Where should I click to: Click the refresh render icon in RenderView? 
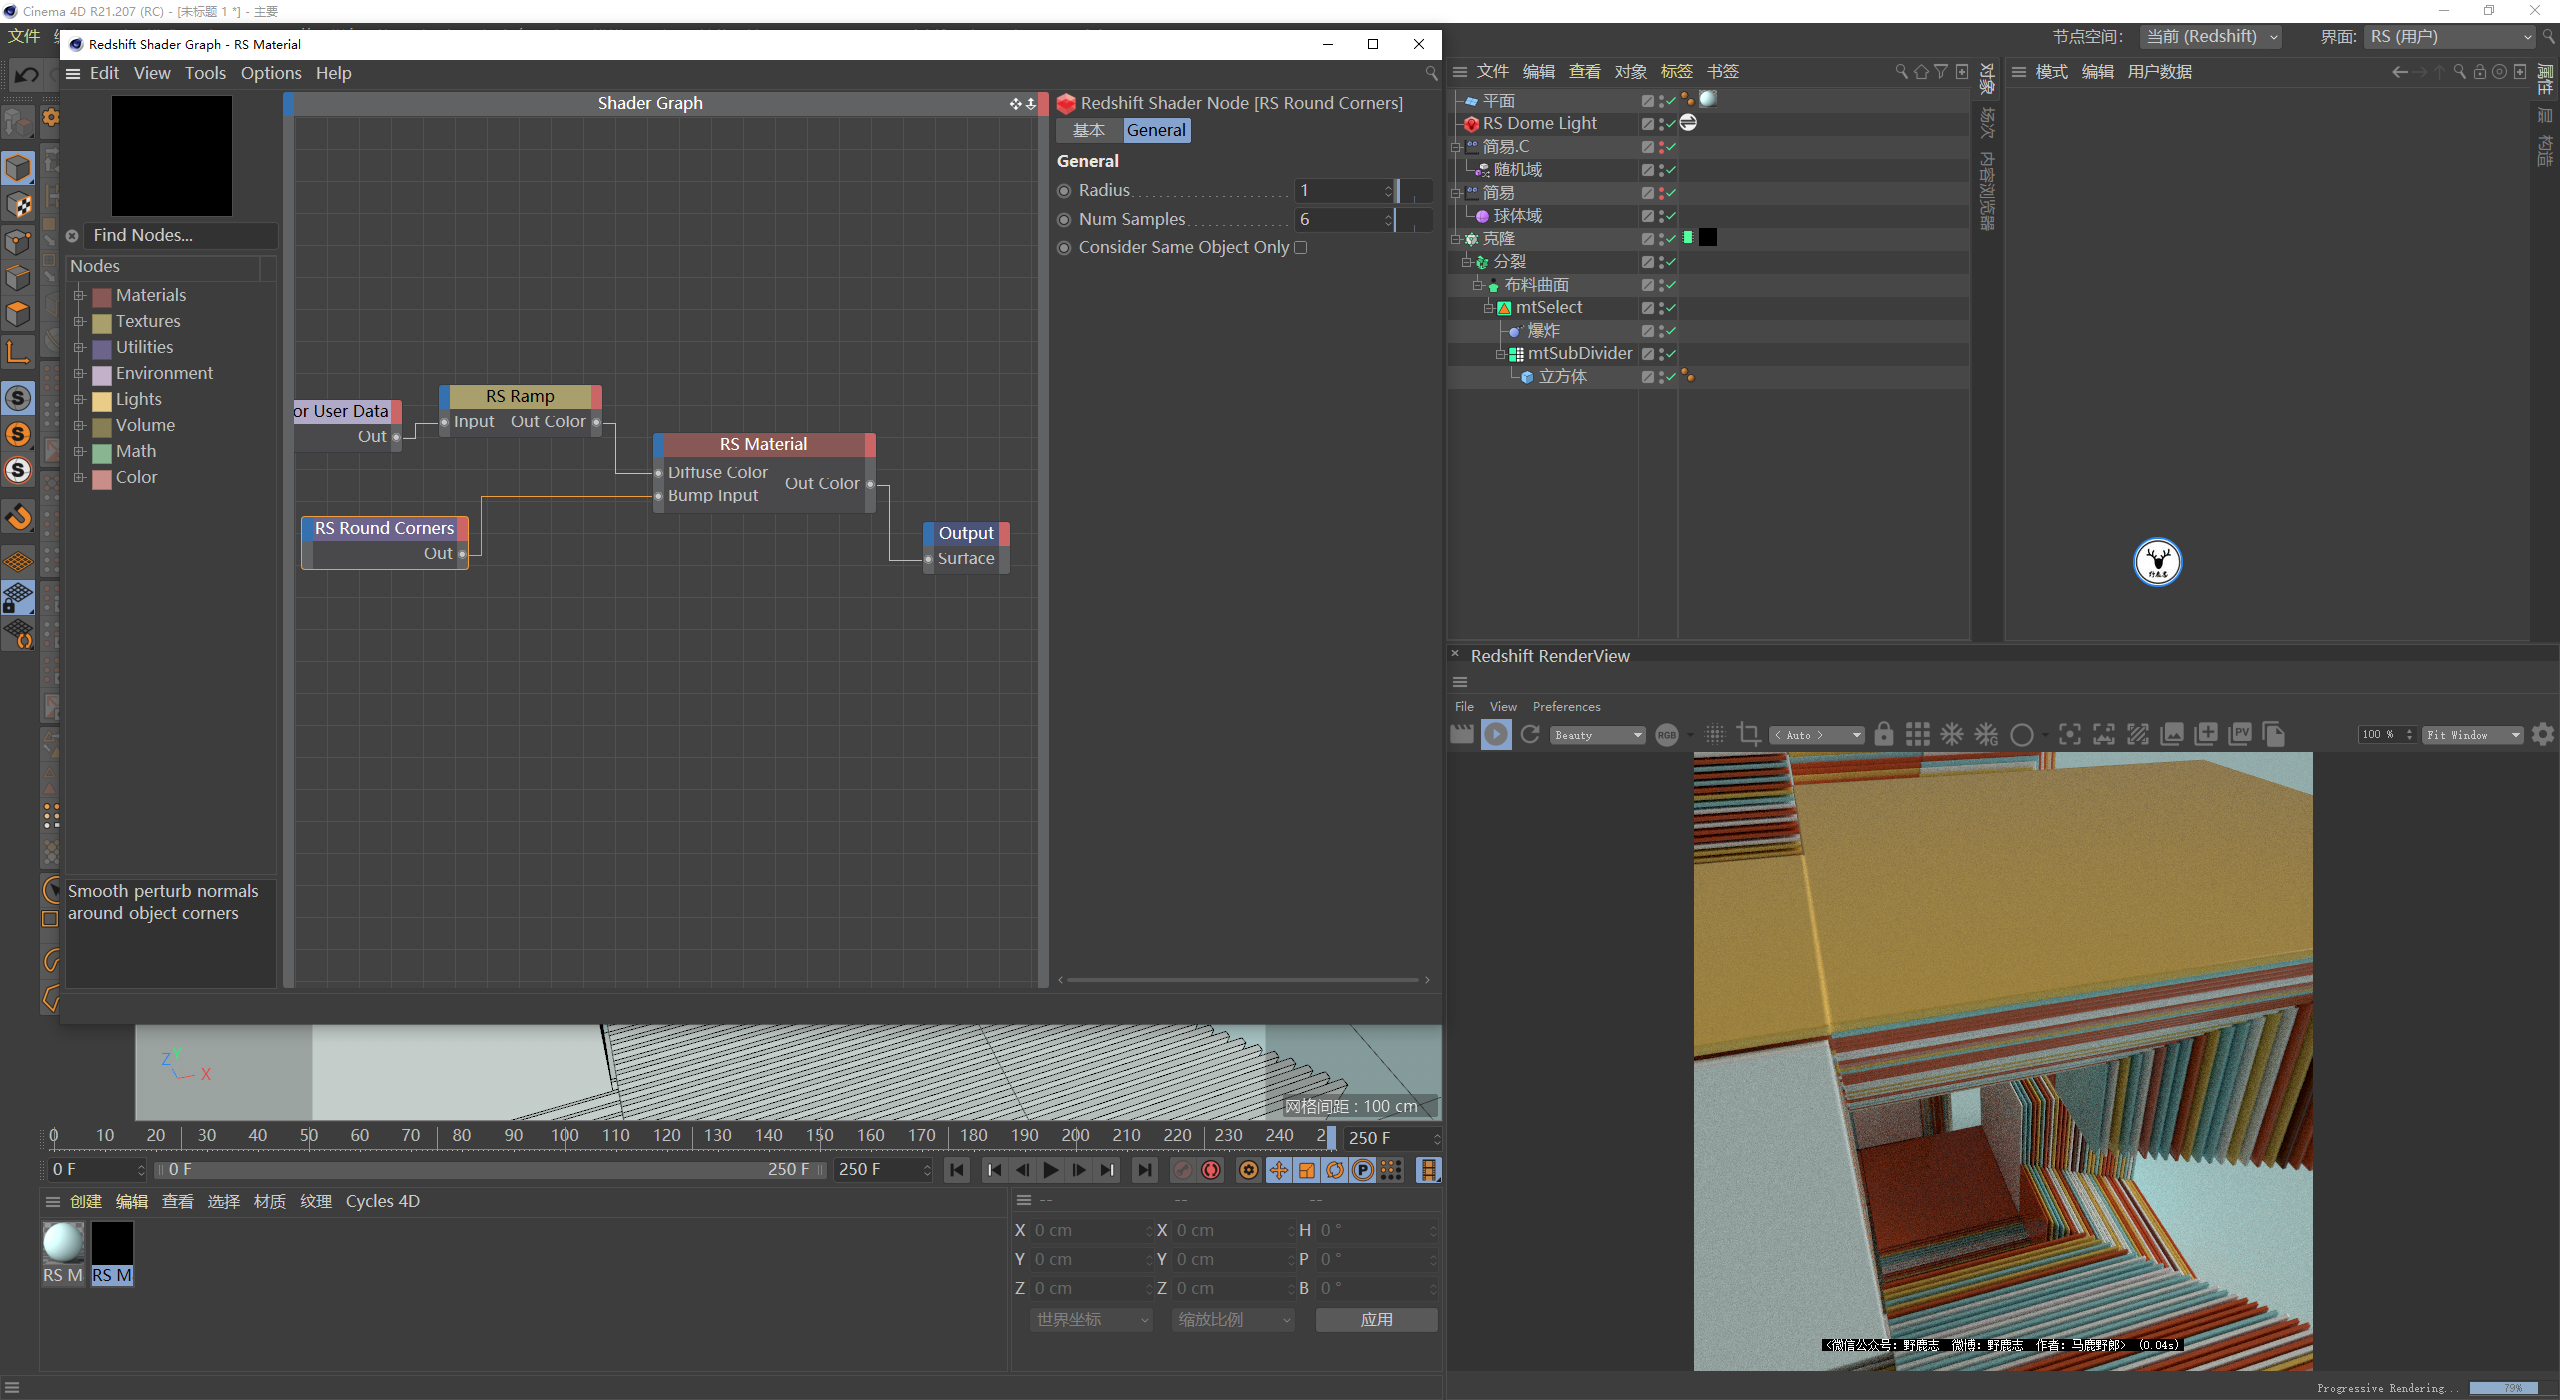(x=1530, y=735)
